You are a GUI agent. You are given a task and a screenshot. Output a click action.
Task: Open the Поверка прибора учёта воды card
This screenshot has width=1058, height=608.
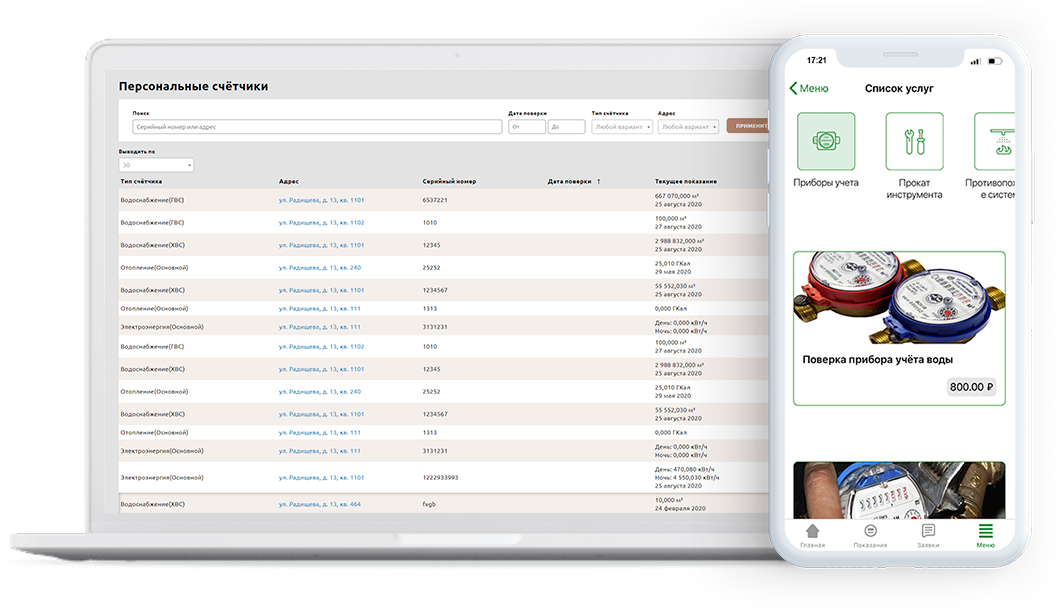pos(899,329)
